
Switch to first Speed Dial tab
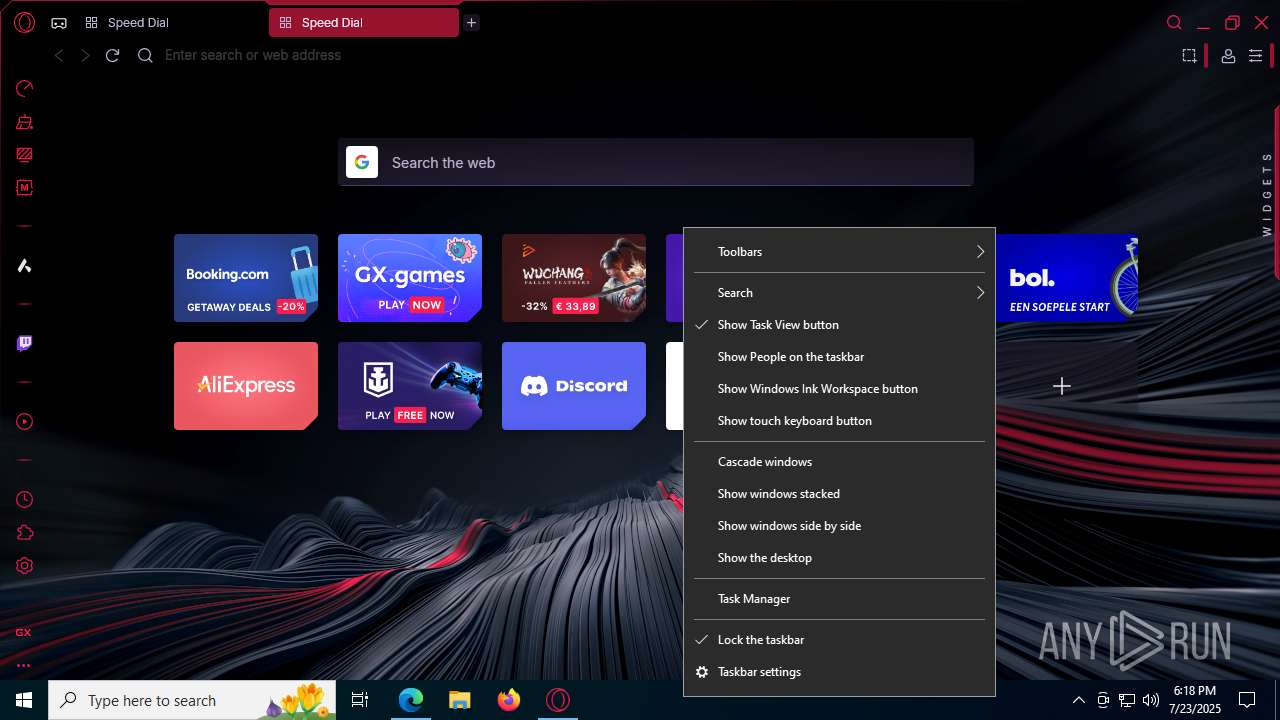171,22
